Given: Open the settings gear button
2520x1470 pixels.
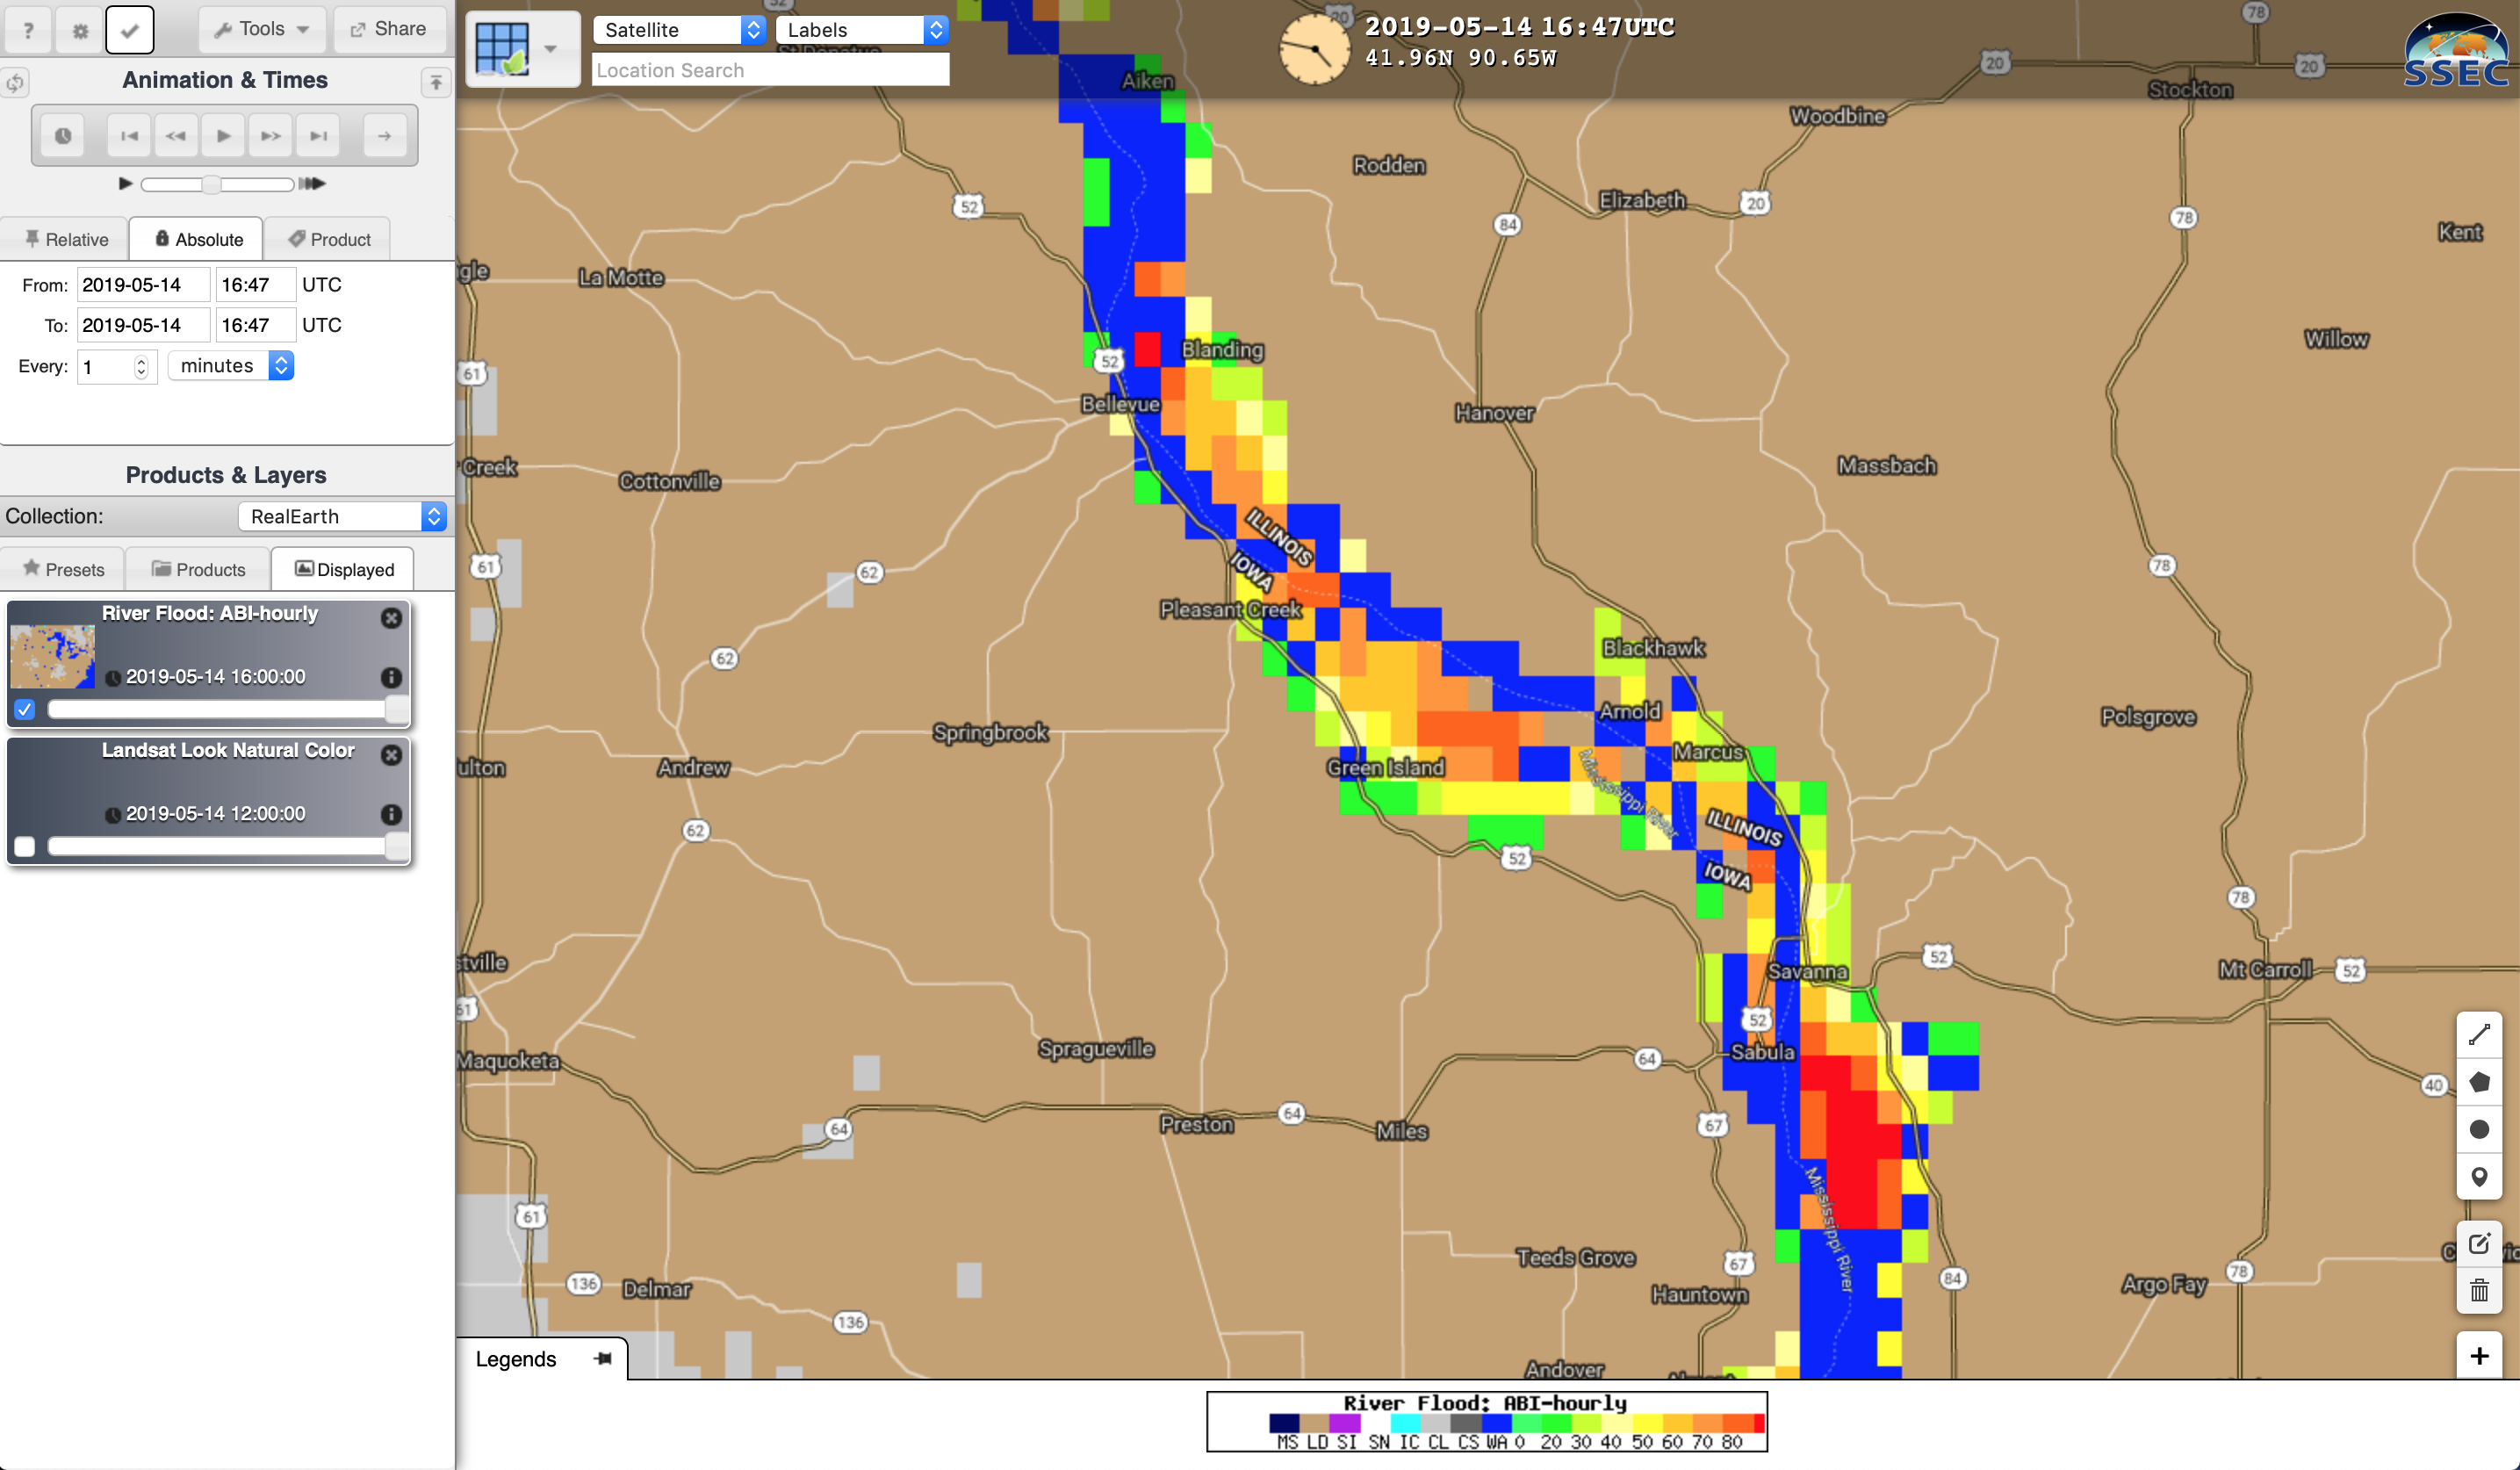Looking at the screenshot, I should [80, 30].
